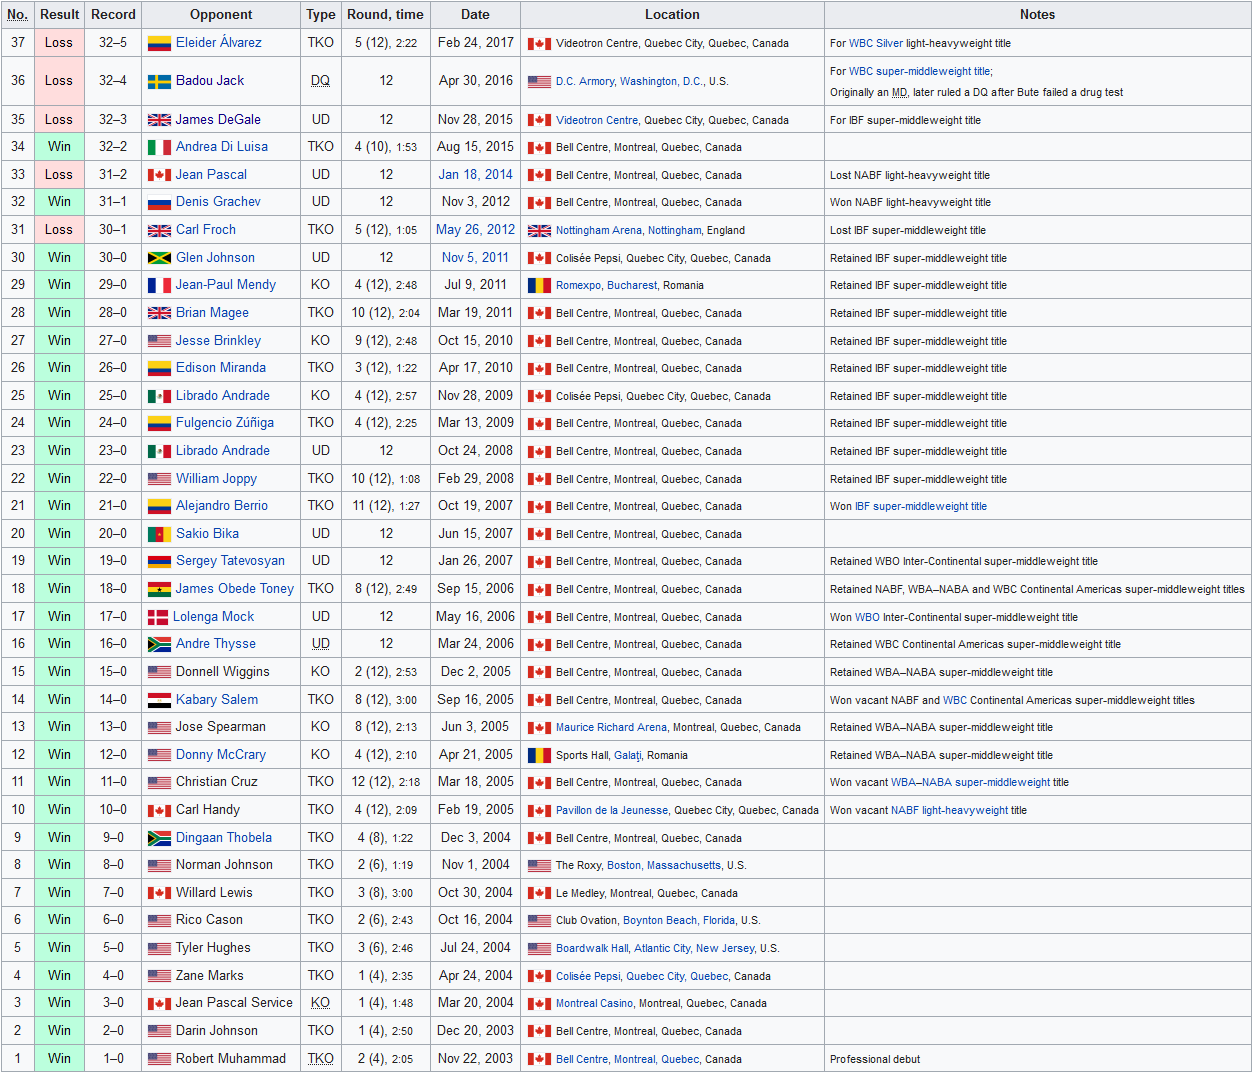Image resolution: width=1253 pixels, height=1073 pixels.
Task: Click the red Loss cell for Jean Pascal
Action: click(59, 175)
